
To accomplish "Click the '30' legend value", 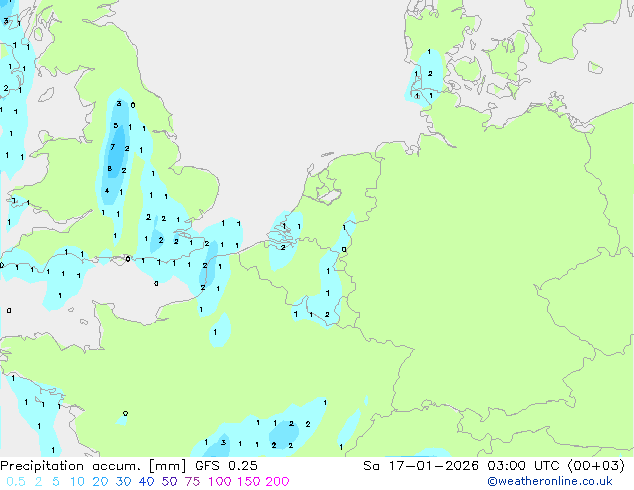I will point(123,482).
